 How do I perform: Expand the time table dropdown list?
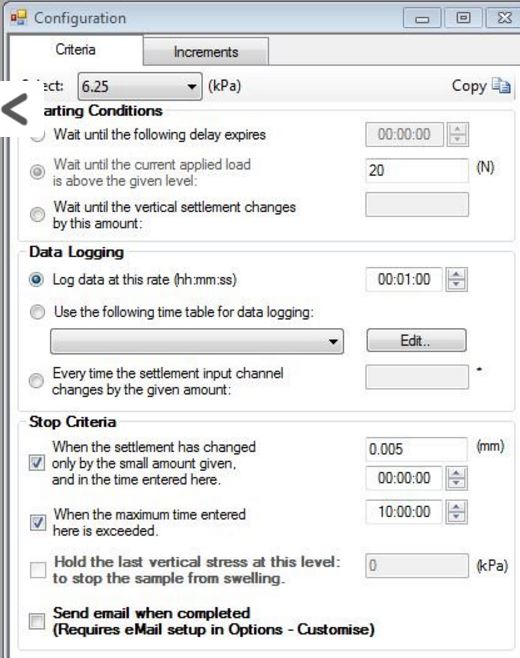(197, 341)
